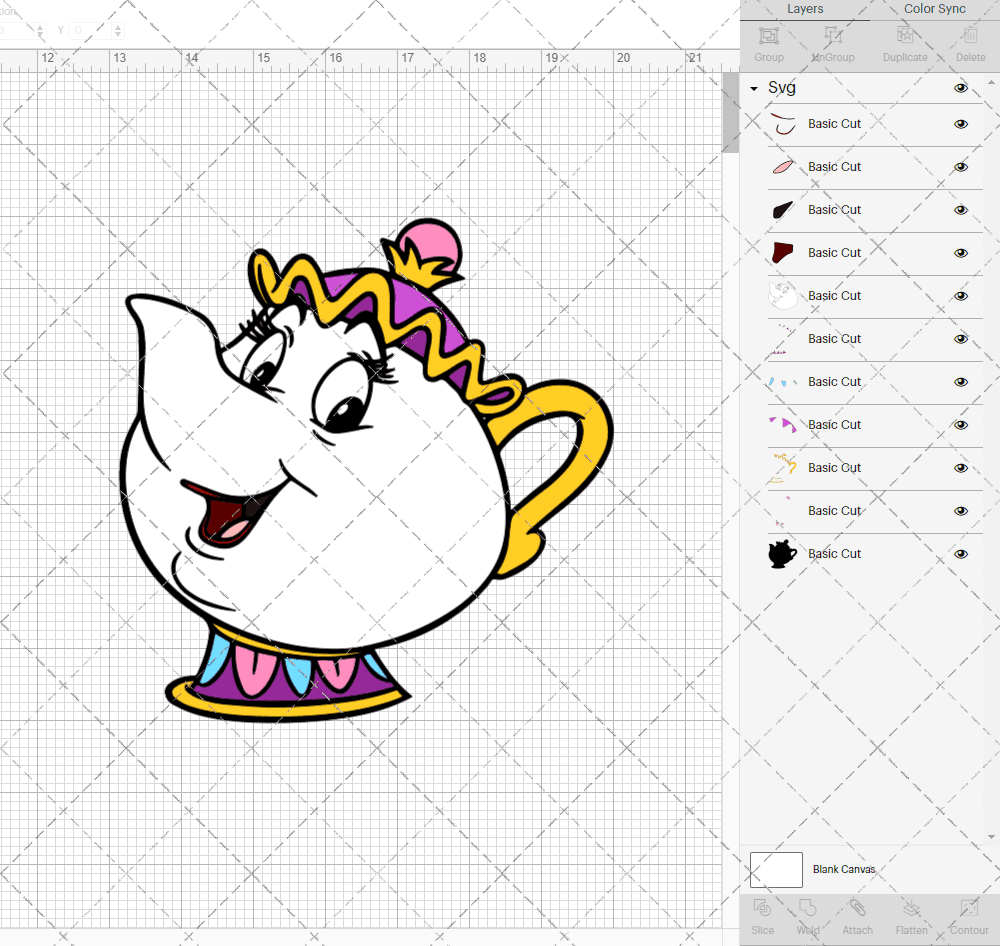Click the UnGroup icon
1000x946 pixels.
coord(832,35)
